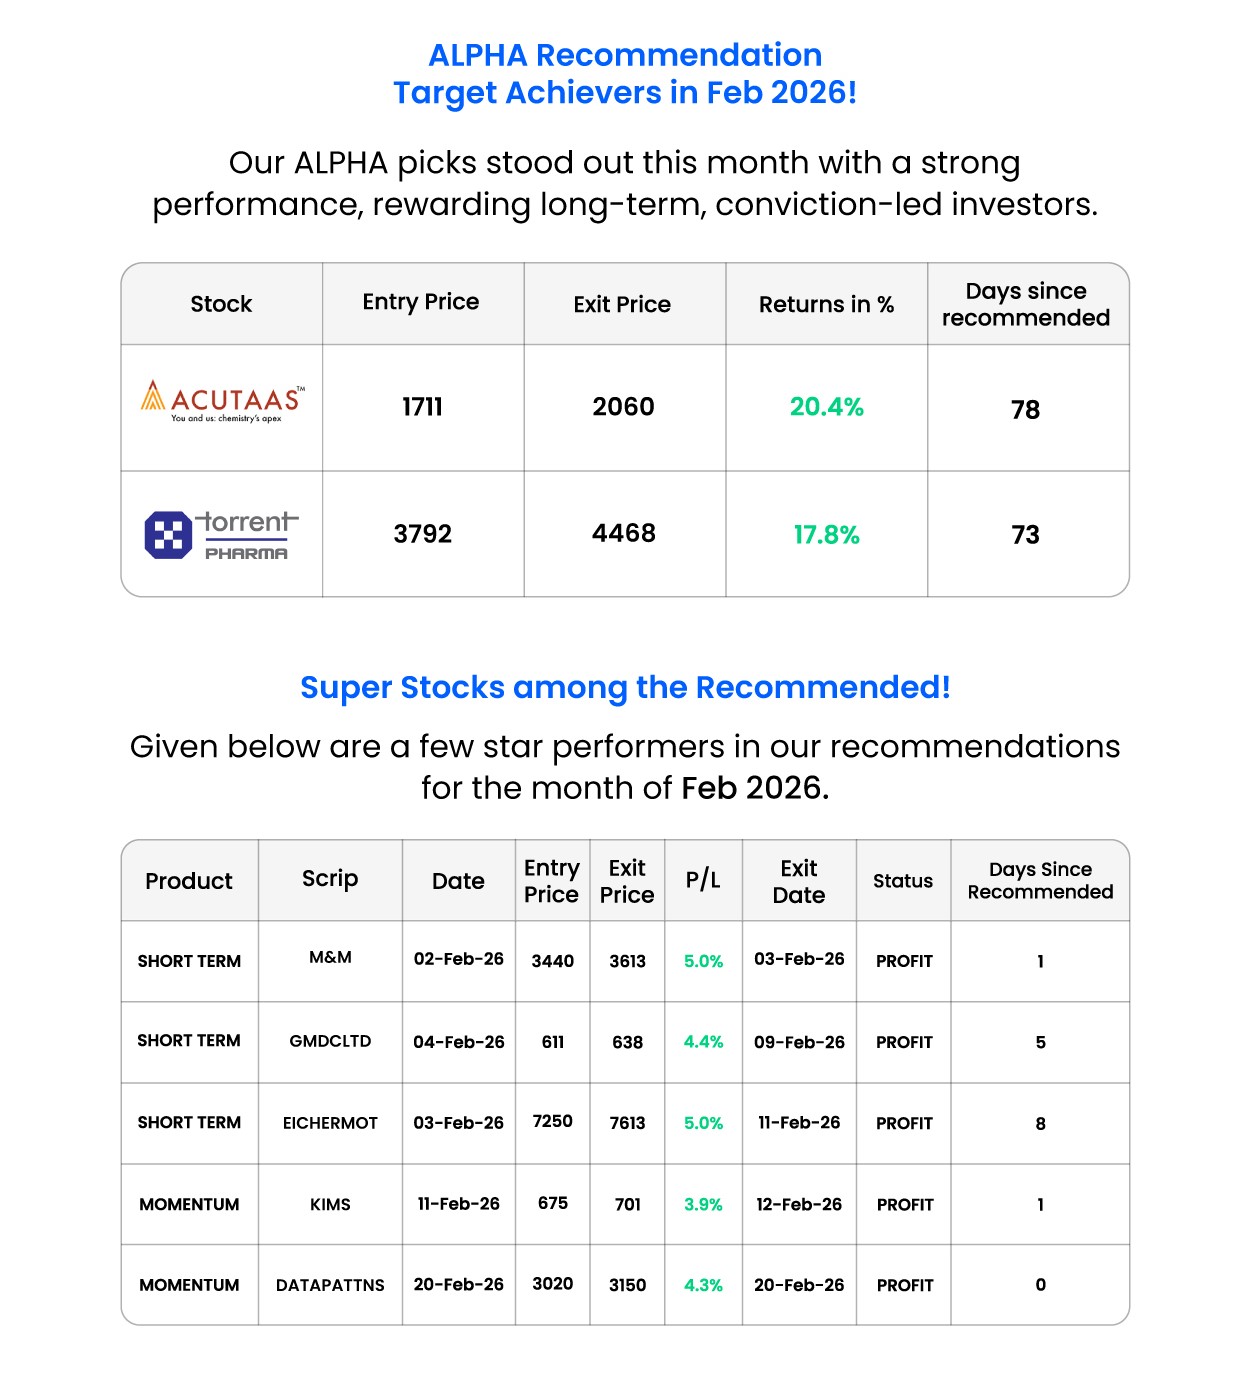
Task: Select the 17.8% returns value
Action: pos(826,535)
